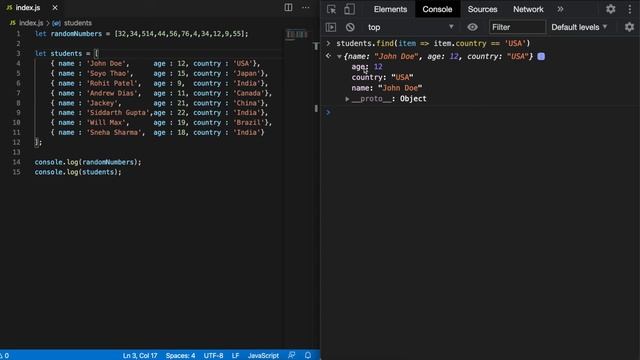Click the 'Sneha Sharma' student row
The image size is (640, 360).
coord(158,133)
